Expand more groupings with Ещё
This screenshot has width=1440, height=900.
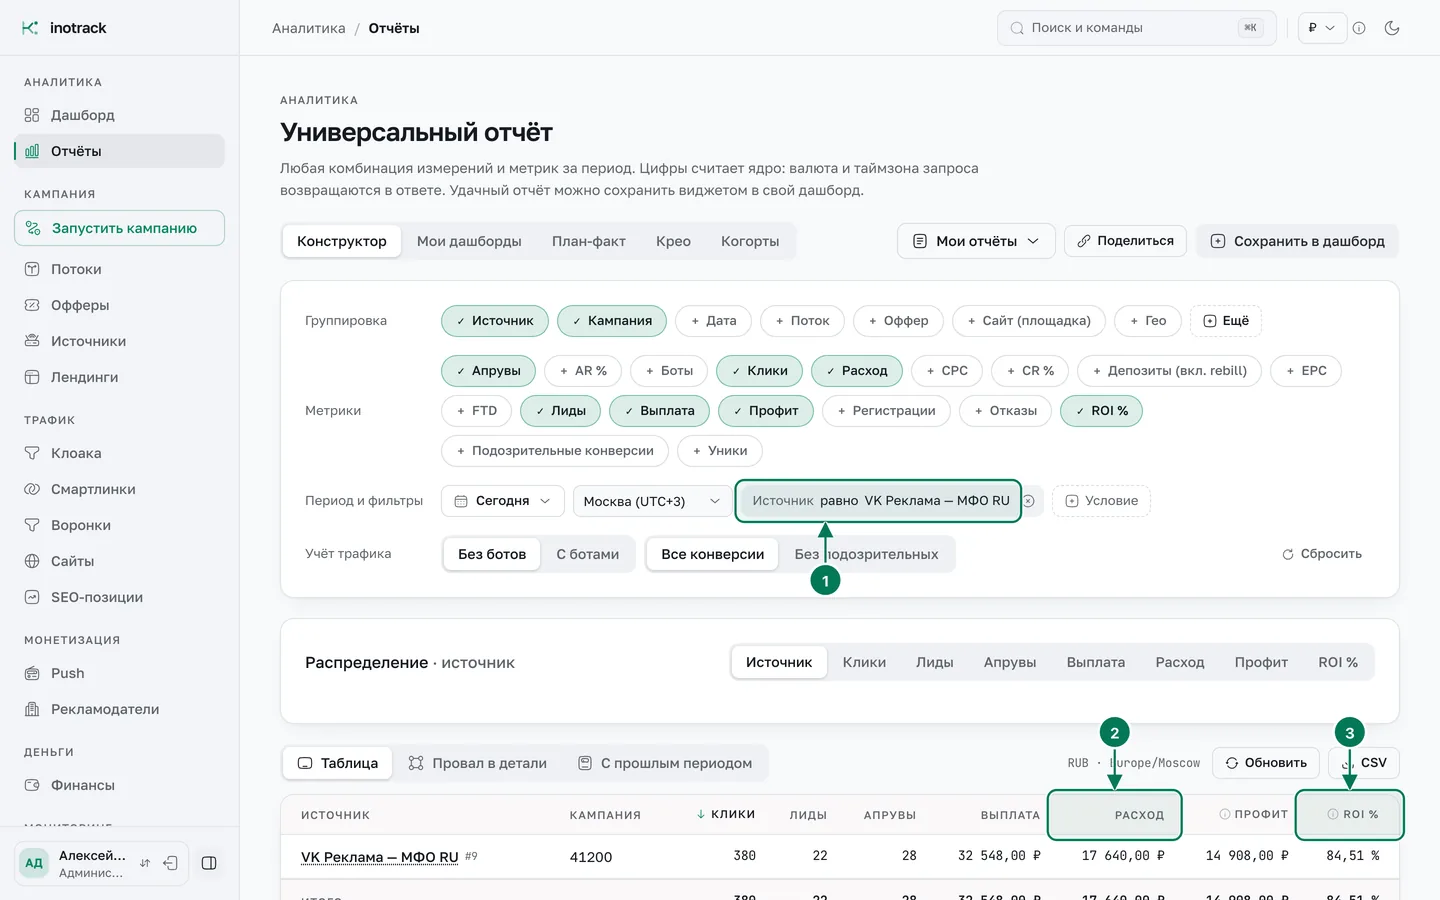tap(1226, 321)
